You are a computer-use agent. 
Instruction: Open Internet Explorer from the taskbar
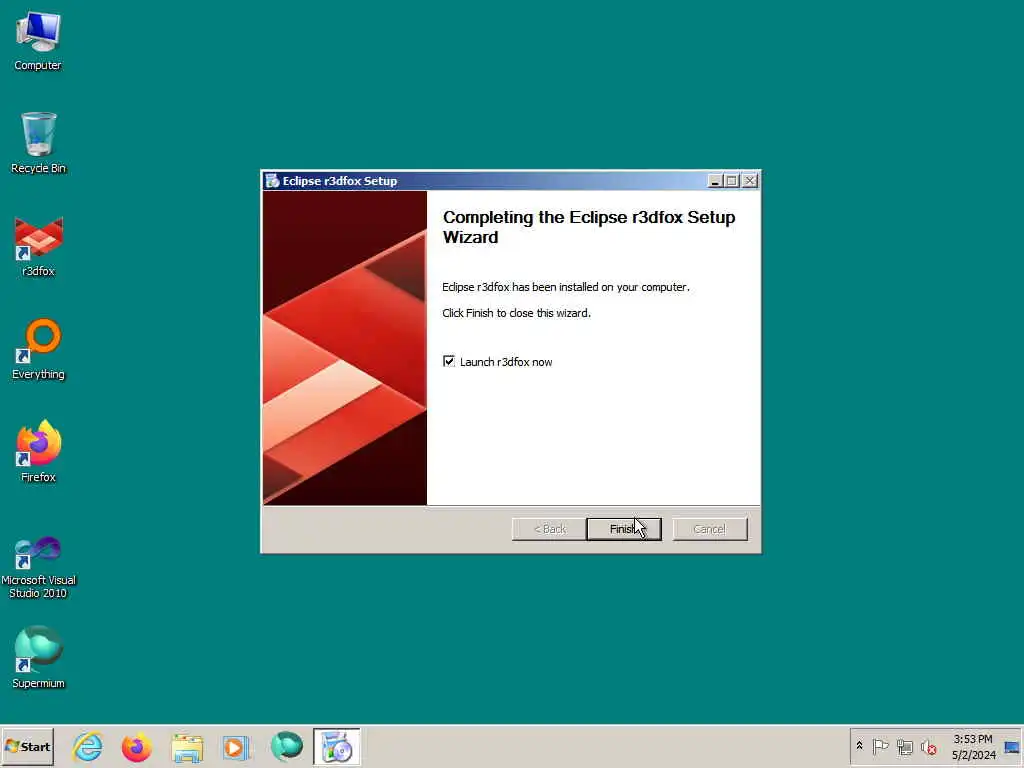88,746
